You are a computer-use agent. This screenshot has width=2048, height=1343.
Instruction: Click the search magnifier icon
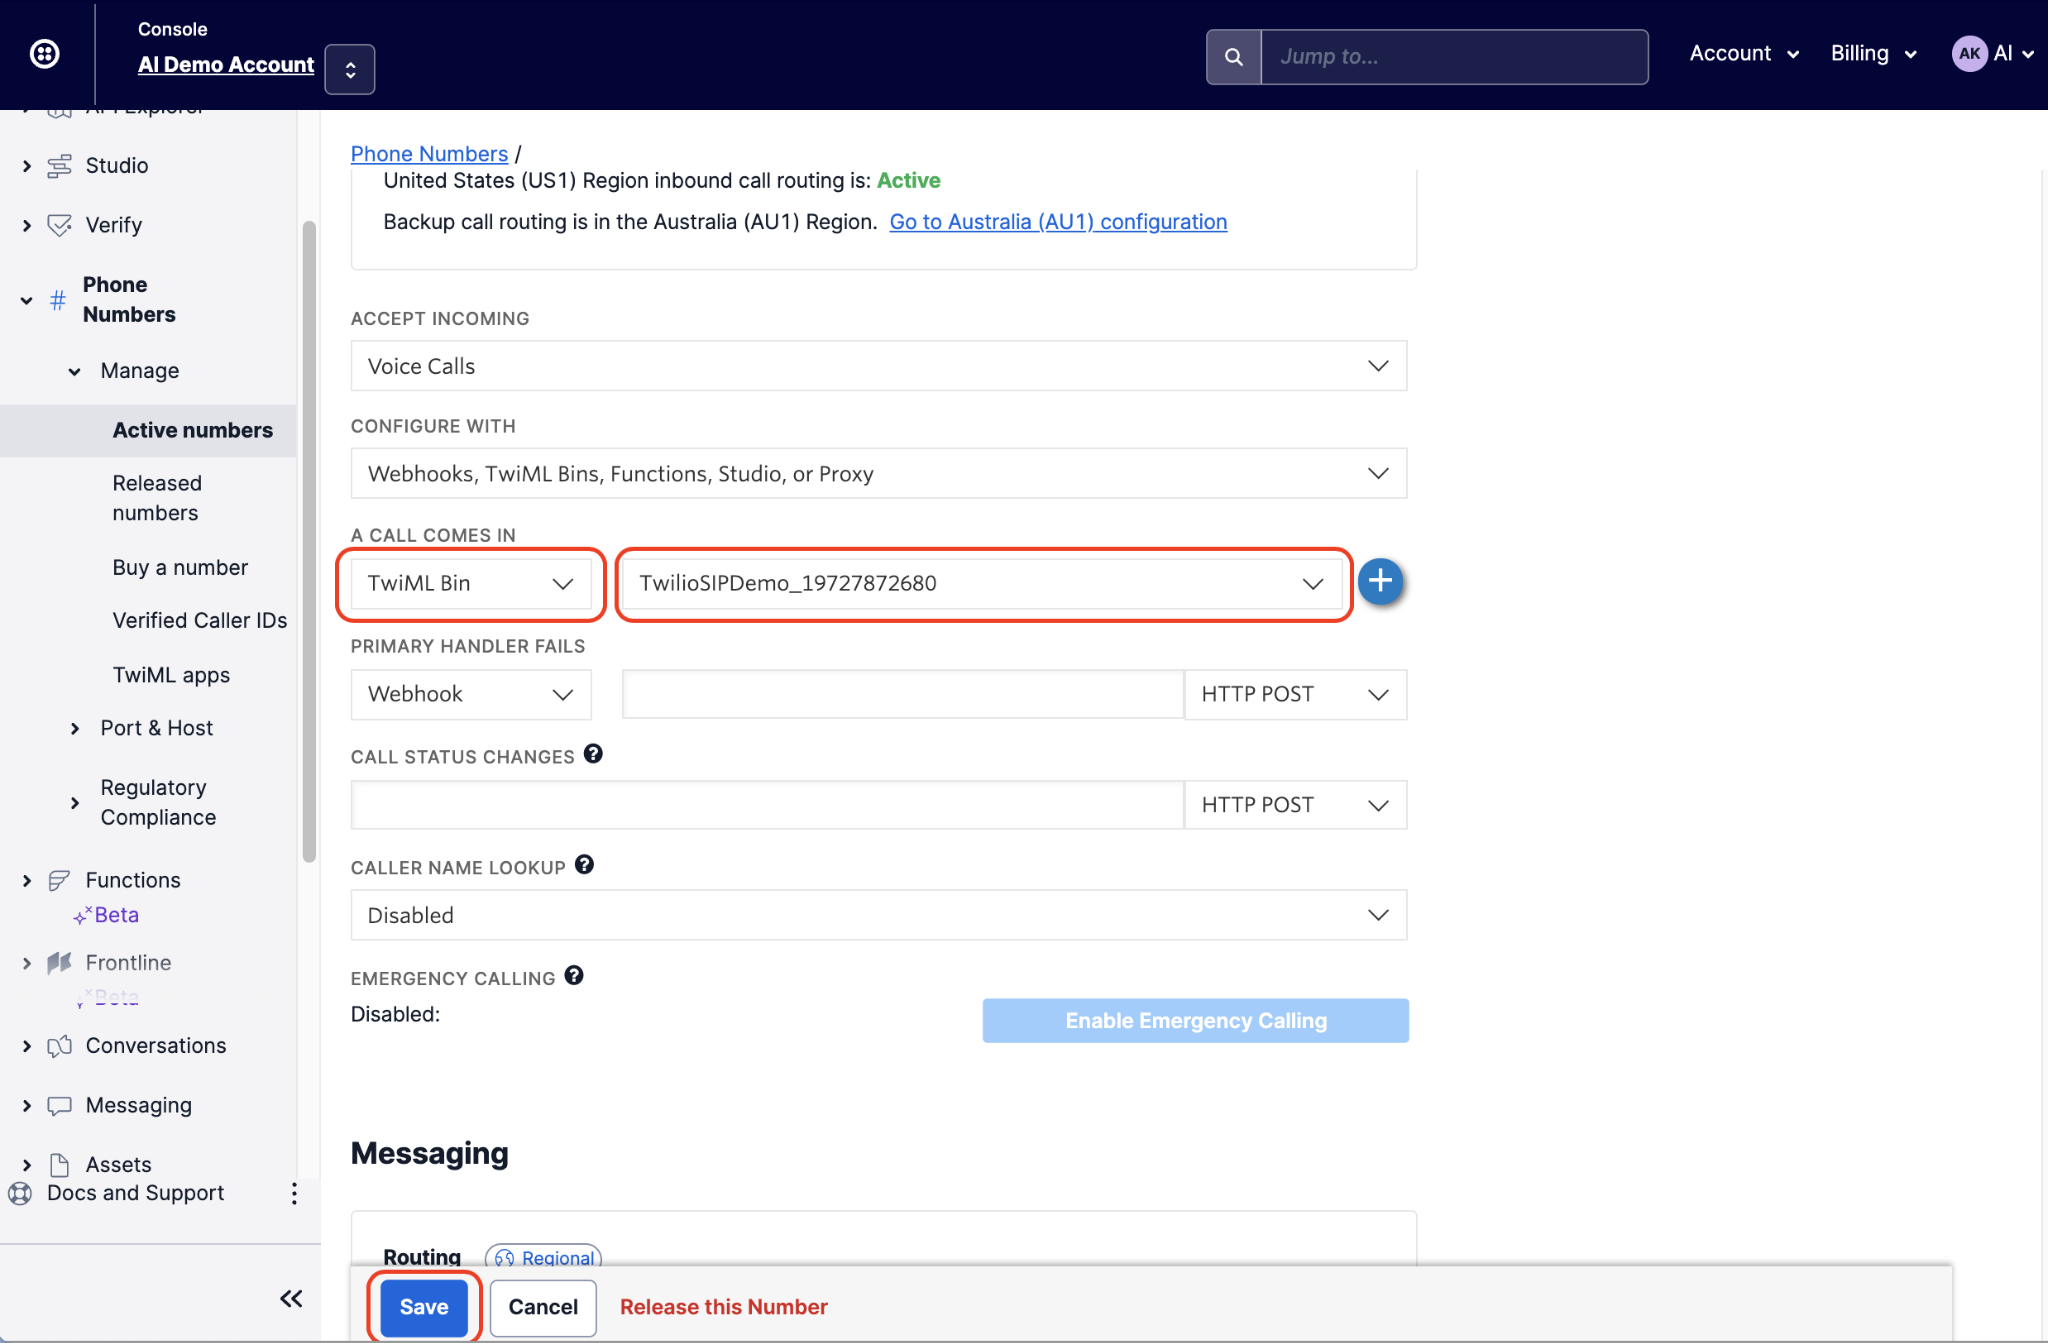click(1234, 57)
